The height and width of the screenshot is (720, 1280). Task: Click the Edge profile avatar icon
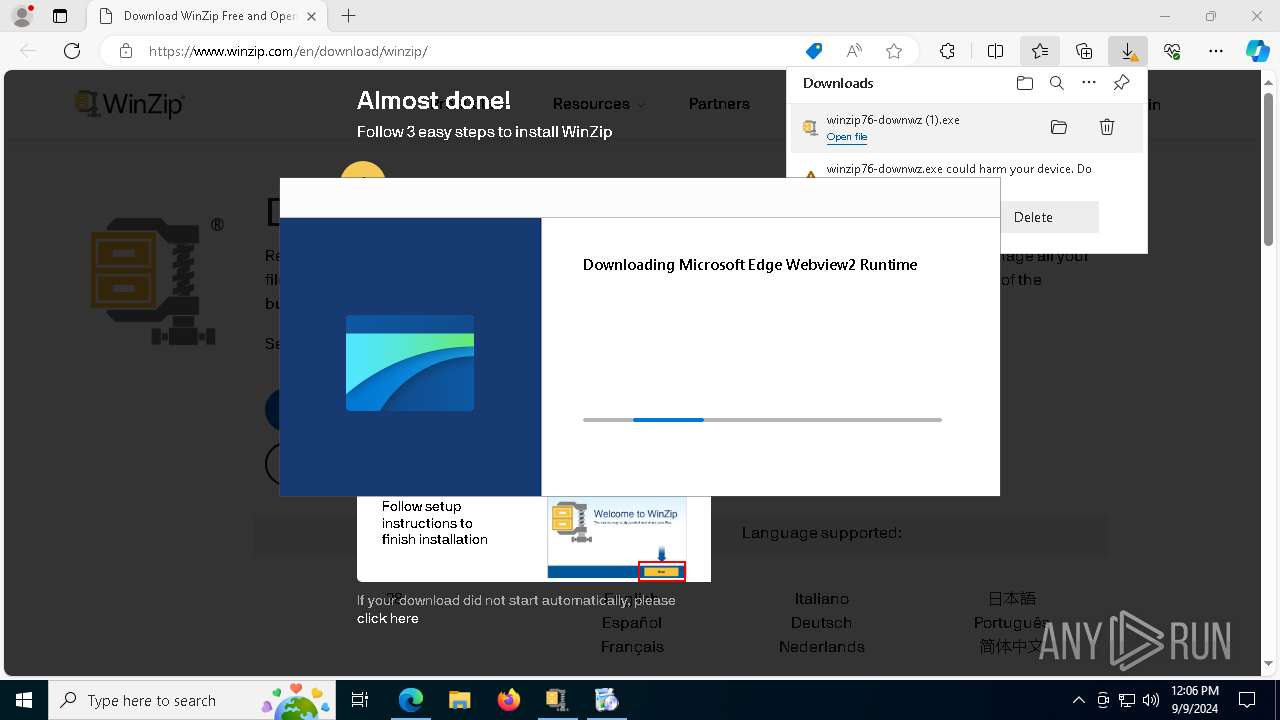click(x=22, y=16)
